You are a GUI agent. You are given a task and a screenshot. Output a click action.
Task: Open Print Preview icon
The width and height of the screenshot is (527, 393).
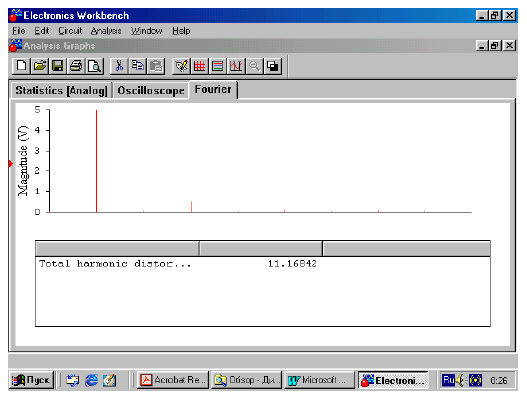coord(95,66)
